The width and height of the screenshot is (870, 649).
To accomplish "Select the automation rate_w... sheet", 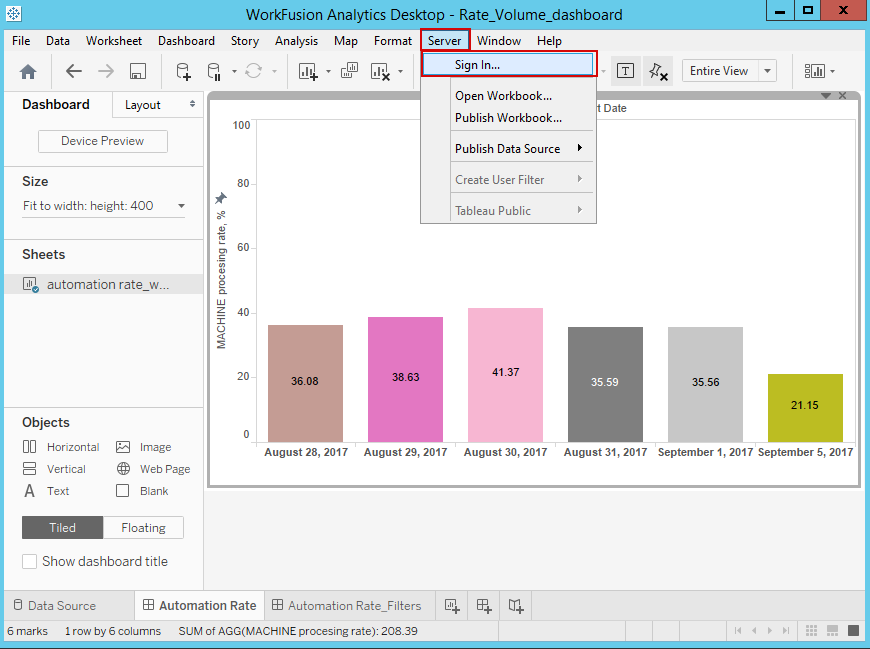I will click(x=103, y=285).
